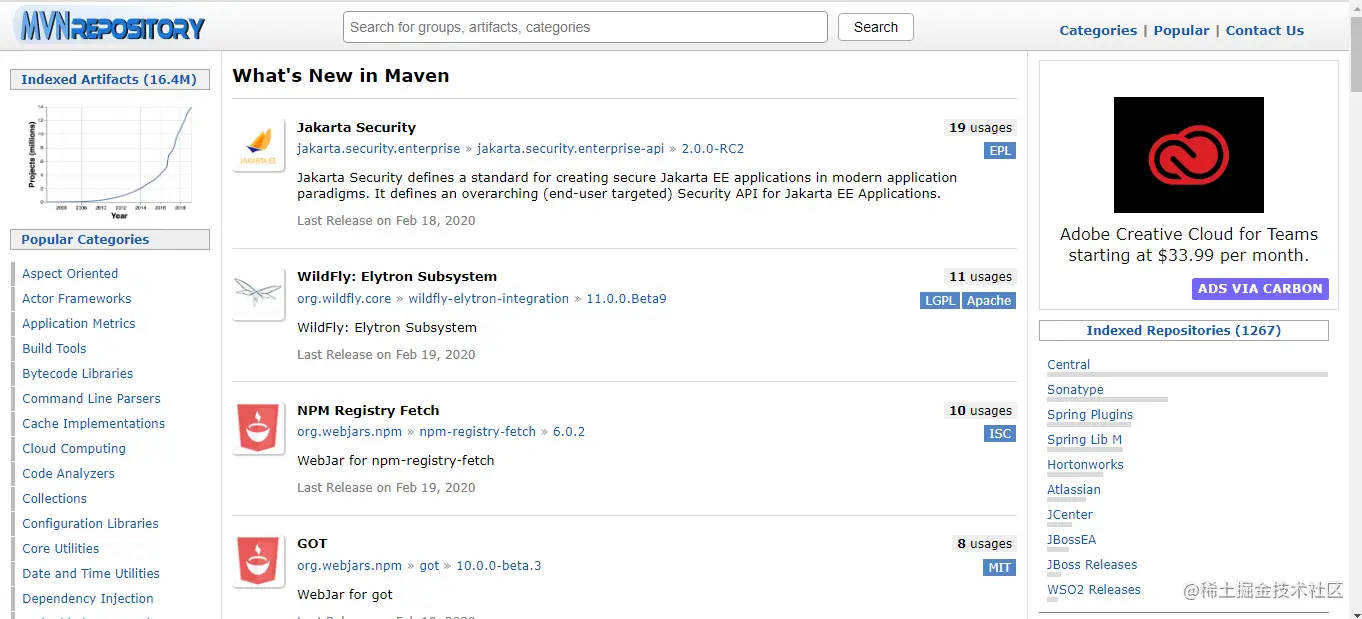This screenshot has height=619, width=1362.
Task: Open the WildFly dragonfly artifact icon
Action: pyautogui.click(x=259, y=295)
